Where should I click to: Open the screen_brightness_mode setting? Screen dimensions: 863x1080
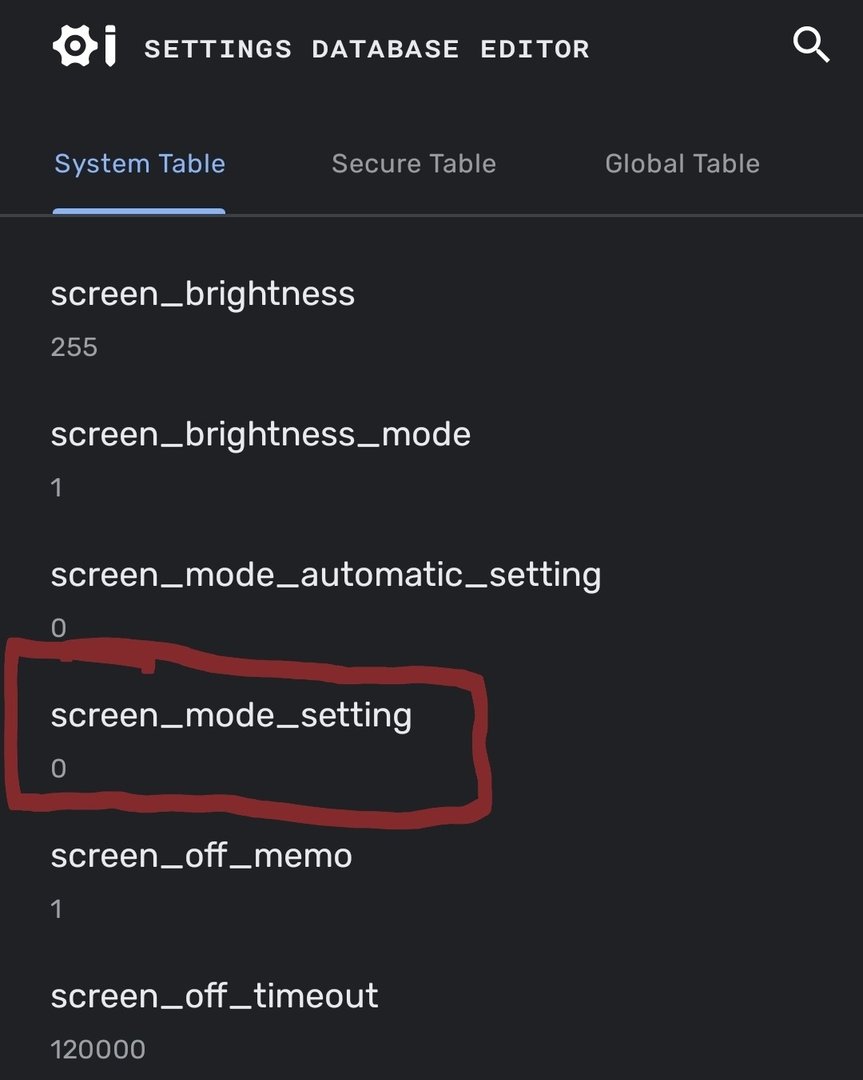[x=260, y=434]
